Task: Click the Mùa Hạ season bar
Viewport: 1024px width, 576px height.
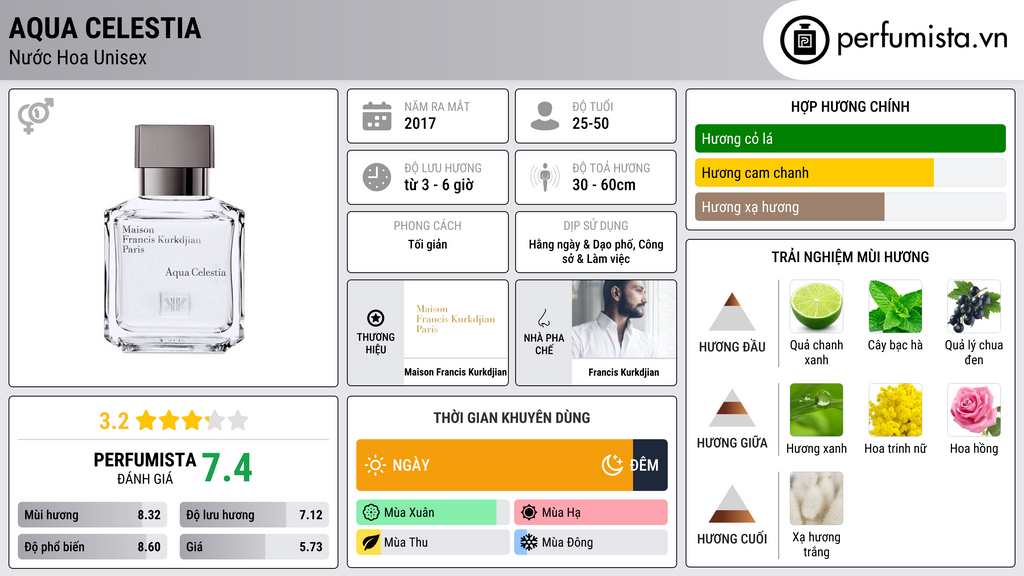Action: [590, 513]
